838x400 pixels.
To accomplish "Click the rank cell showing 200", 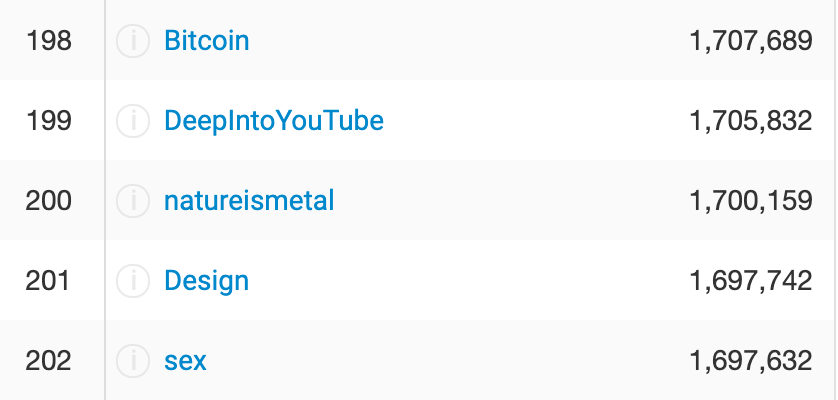I will [x=49, y=201].
